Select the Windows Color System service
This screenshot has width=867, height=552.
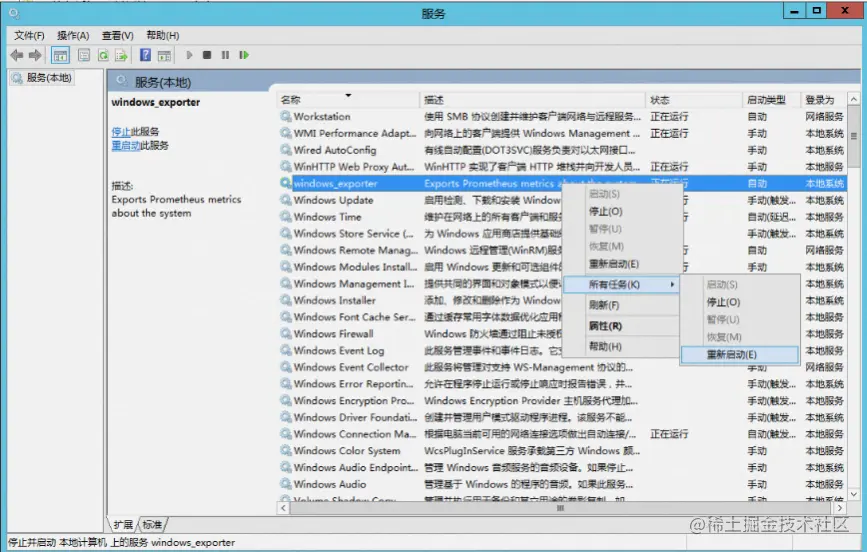coord(561,451)
